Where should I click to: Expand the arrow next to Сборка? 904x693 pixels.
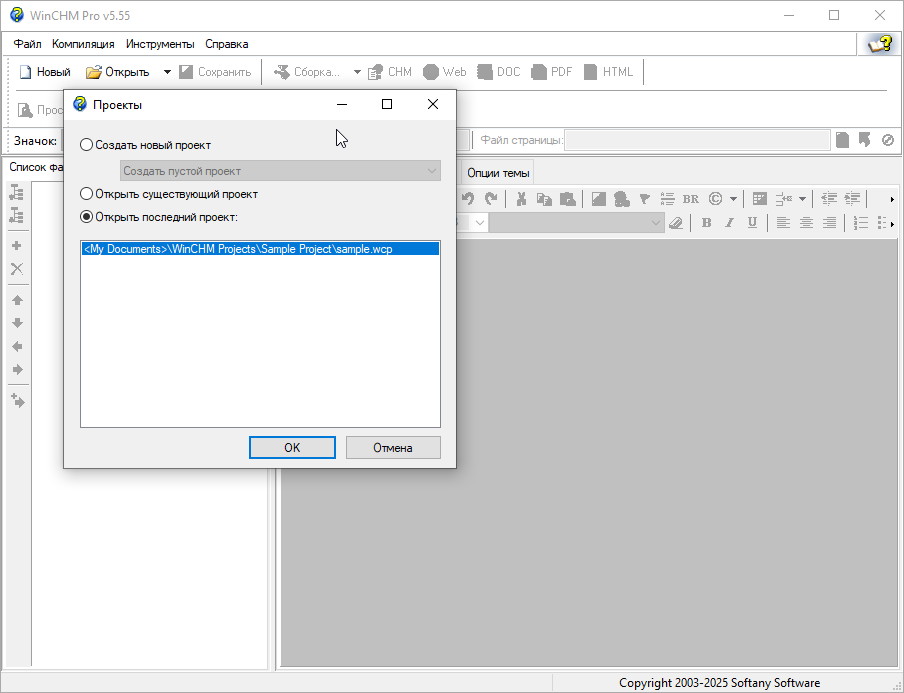(357, 72)
